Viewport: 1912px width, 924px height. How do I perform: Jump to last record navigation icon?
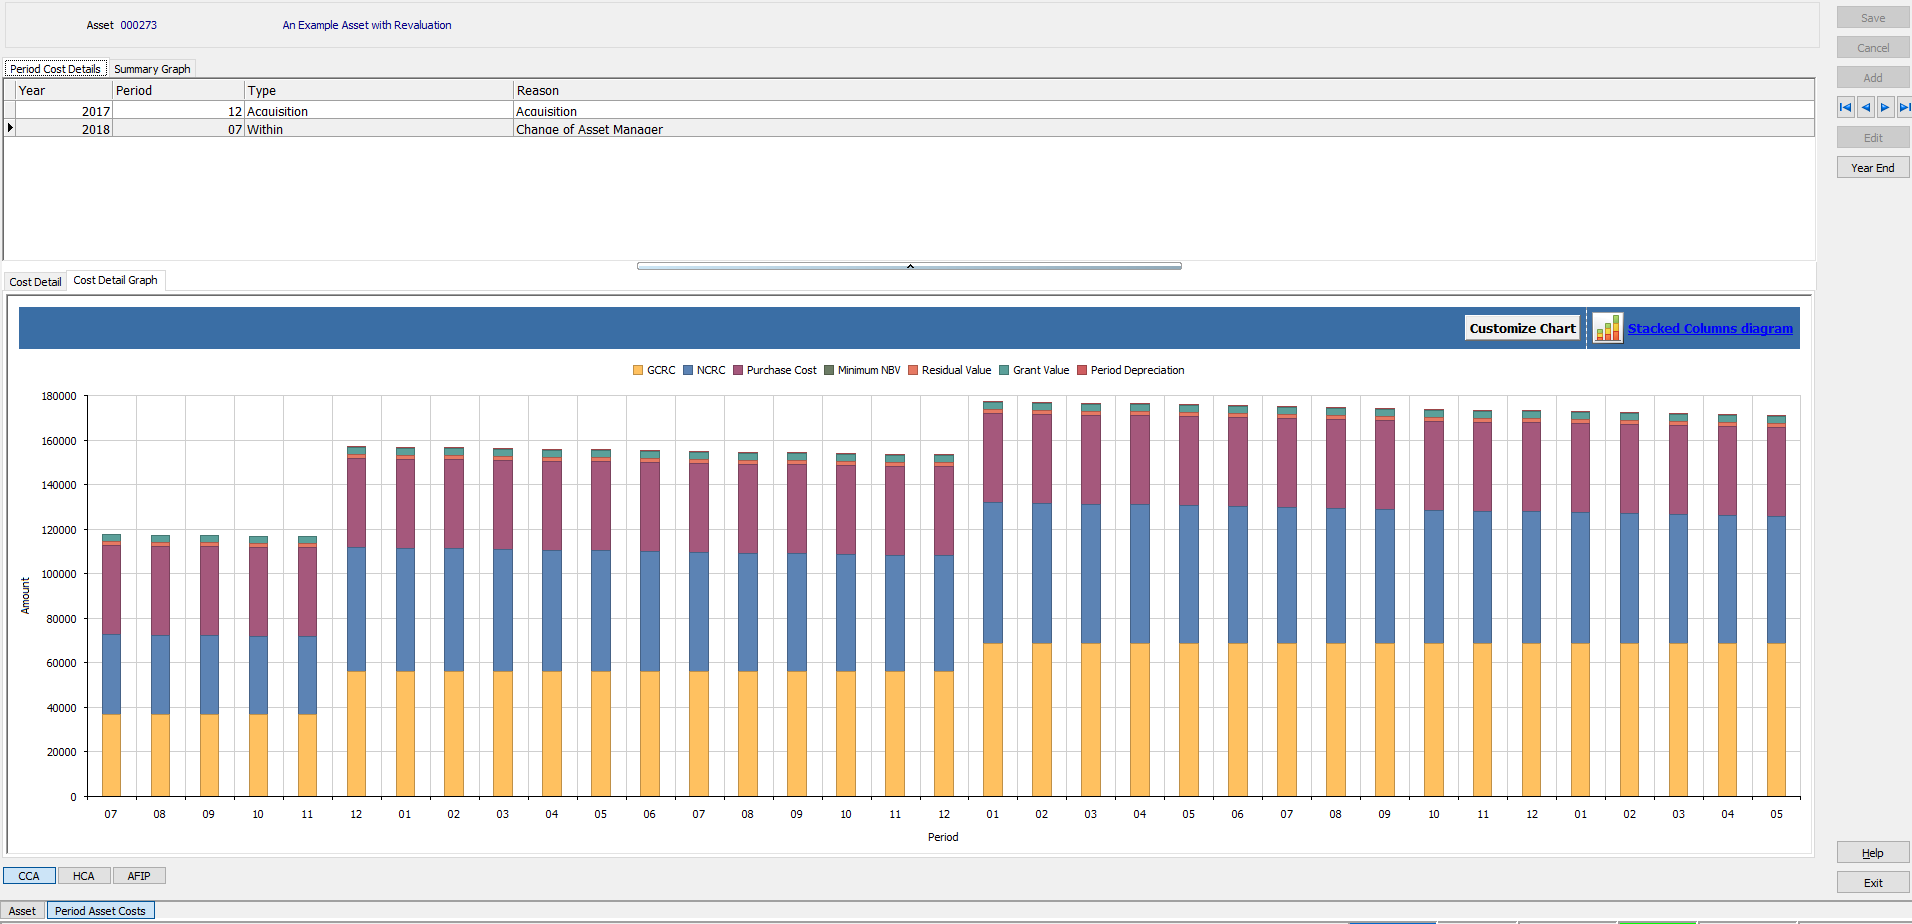tap(1905, 107)
